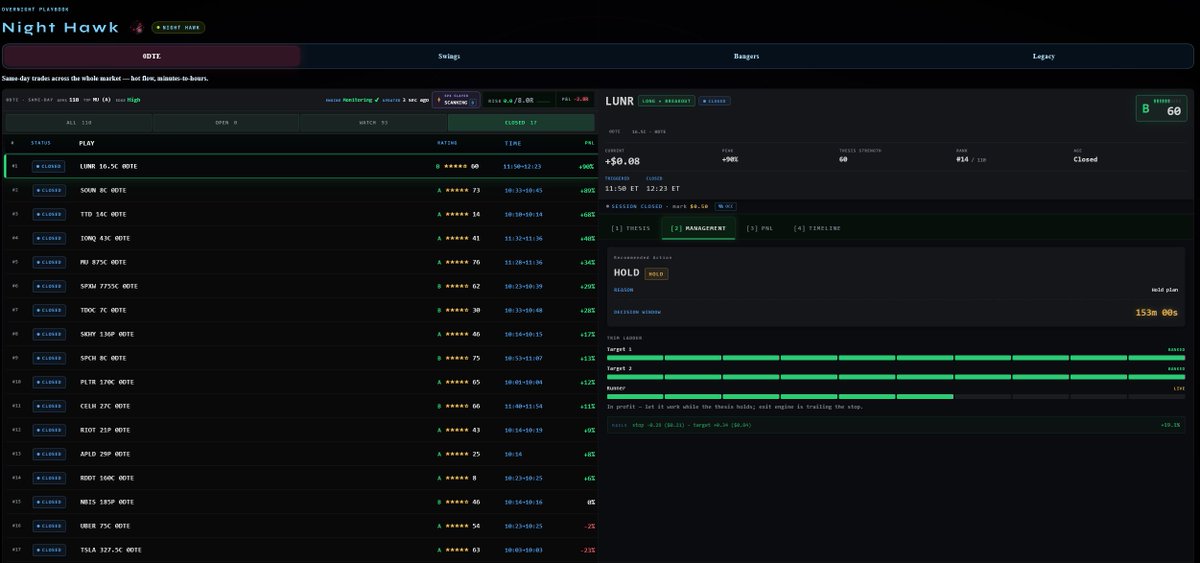
Task: Select the LUNR 16.5C 0DTE row
Action: tap(300, 166)
